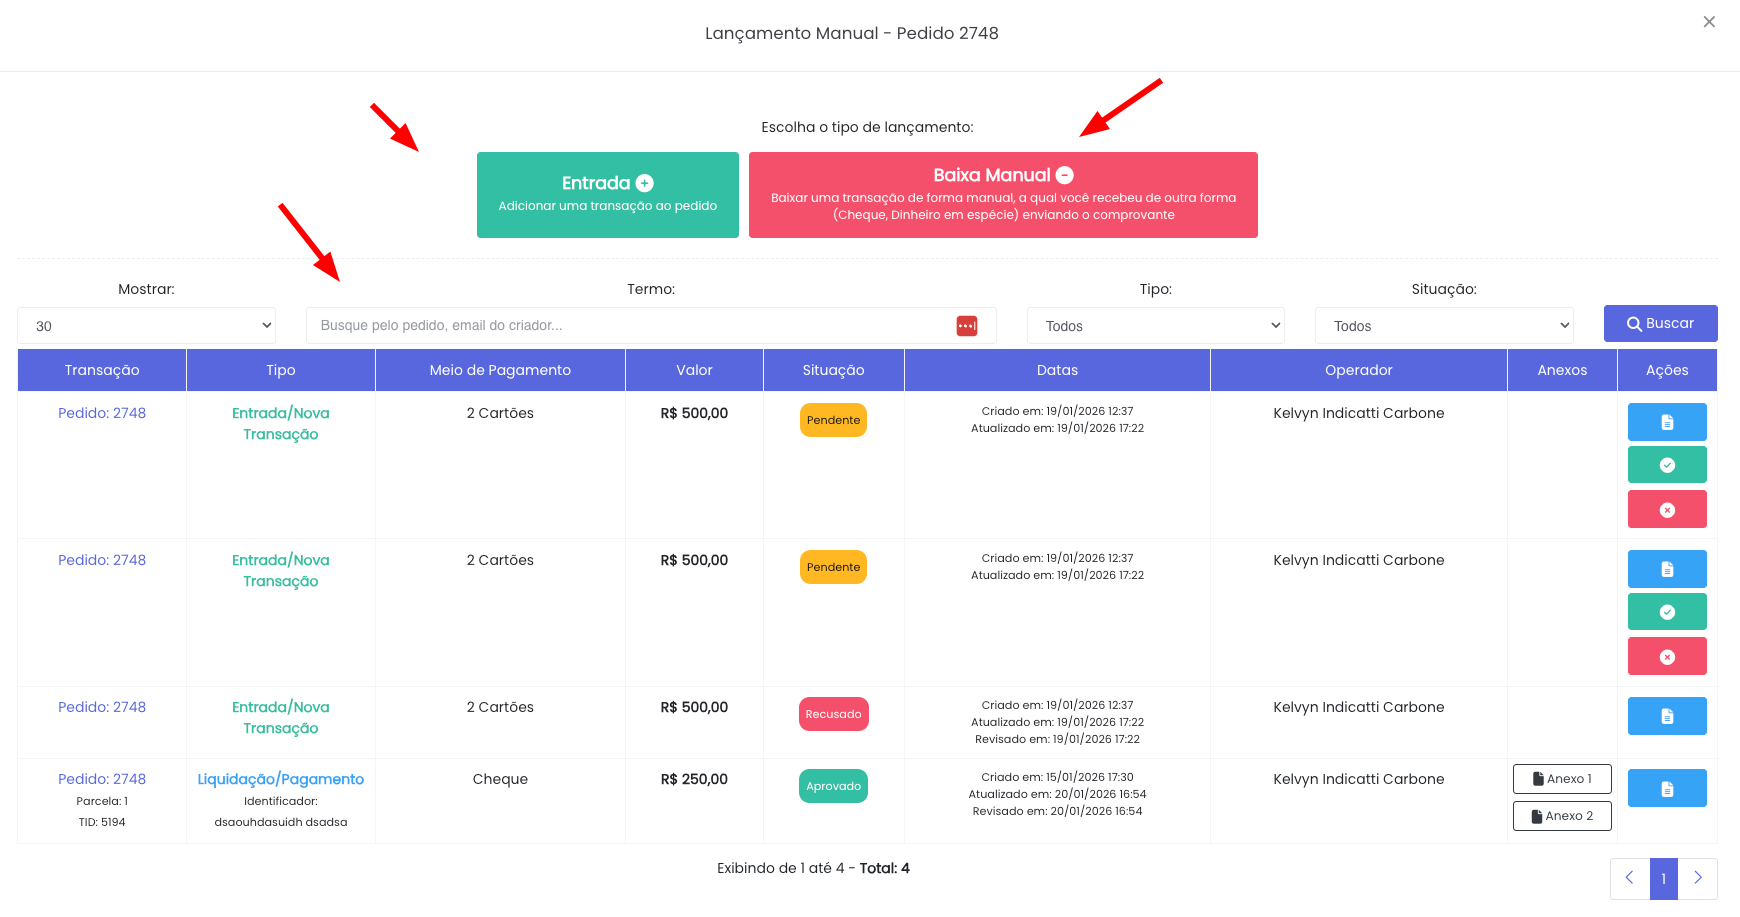
Task: Click the red password manager icon in search field
Action: [x=966, y=326]
